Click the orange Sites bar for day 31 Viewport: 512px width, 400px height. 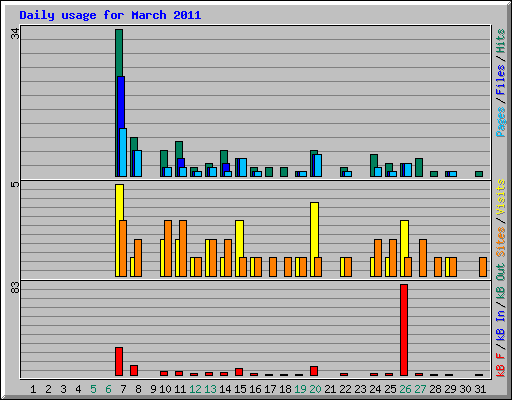483,267
